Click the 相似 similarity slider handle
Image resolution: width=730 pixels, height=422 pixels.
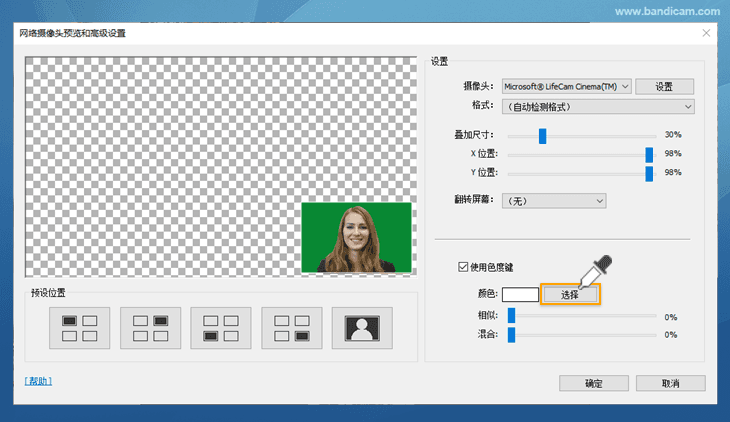point(511,316)
